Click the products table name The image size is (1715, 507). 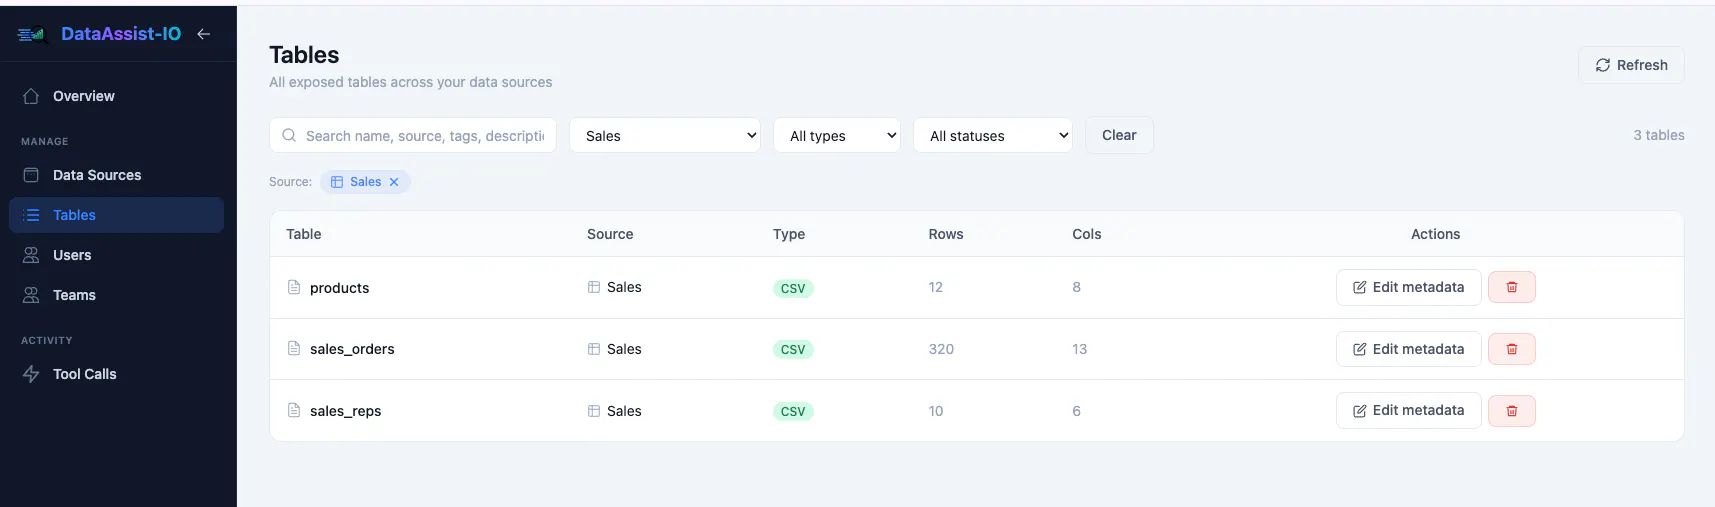pyautogui.click(x=339, y=288)
